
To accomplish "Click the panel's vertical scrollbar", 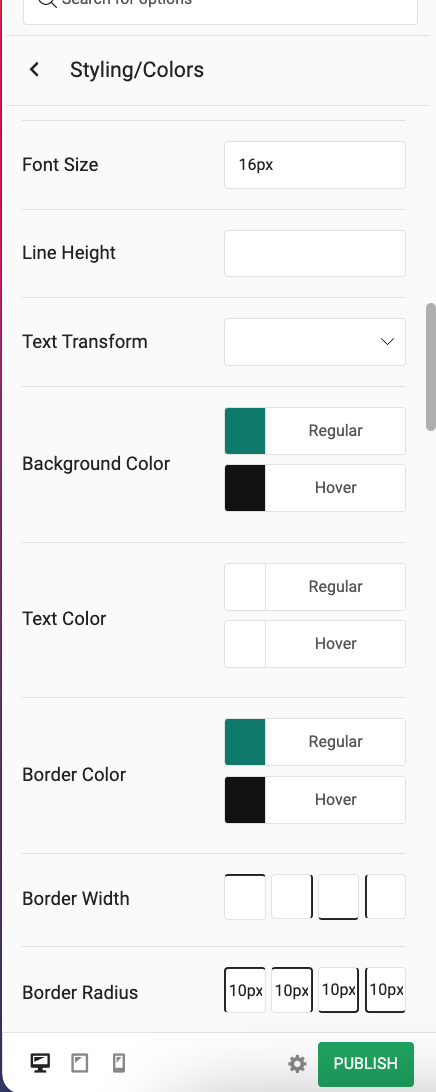I will [431, 367].
